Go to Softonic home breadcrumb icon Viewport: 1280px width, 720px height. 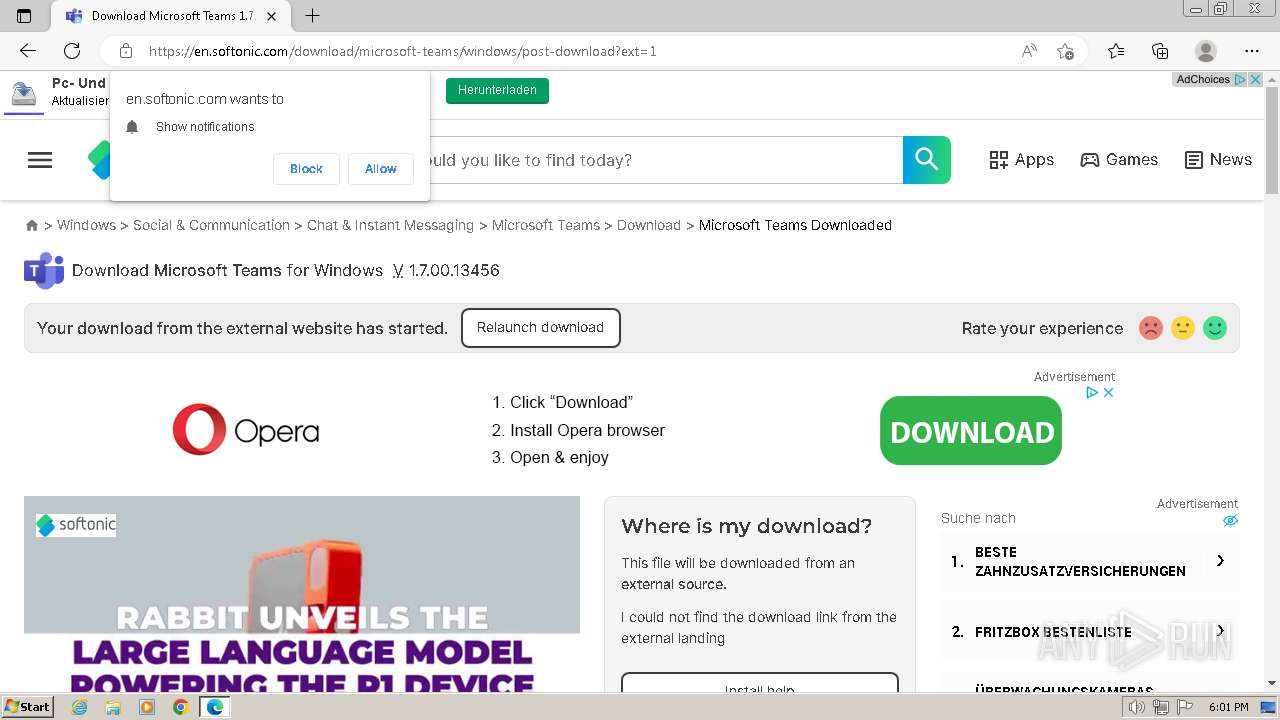click(x=32, y=226)
